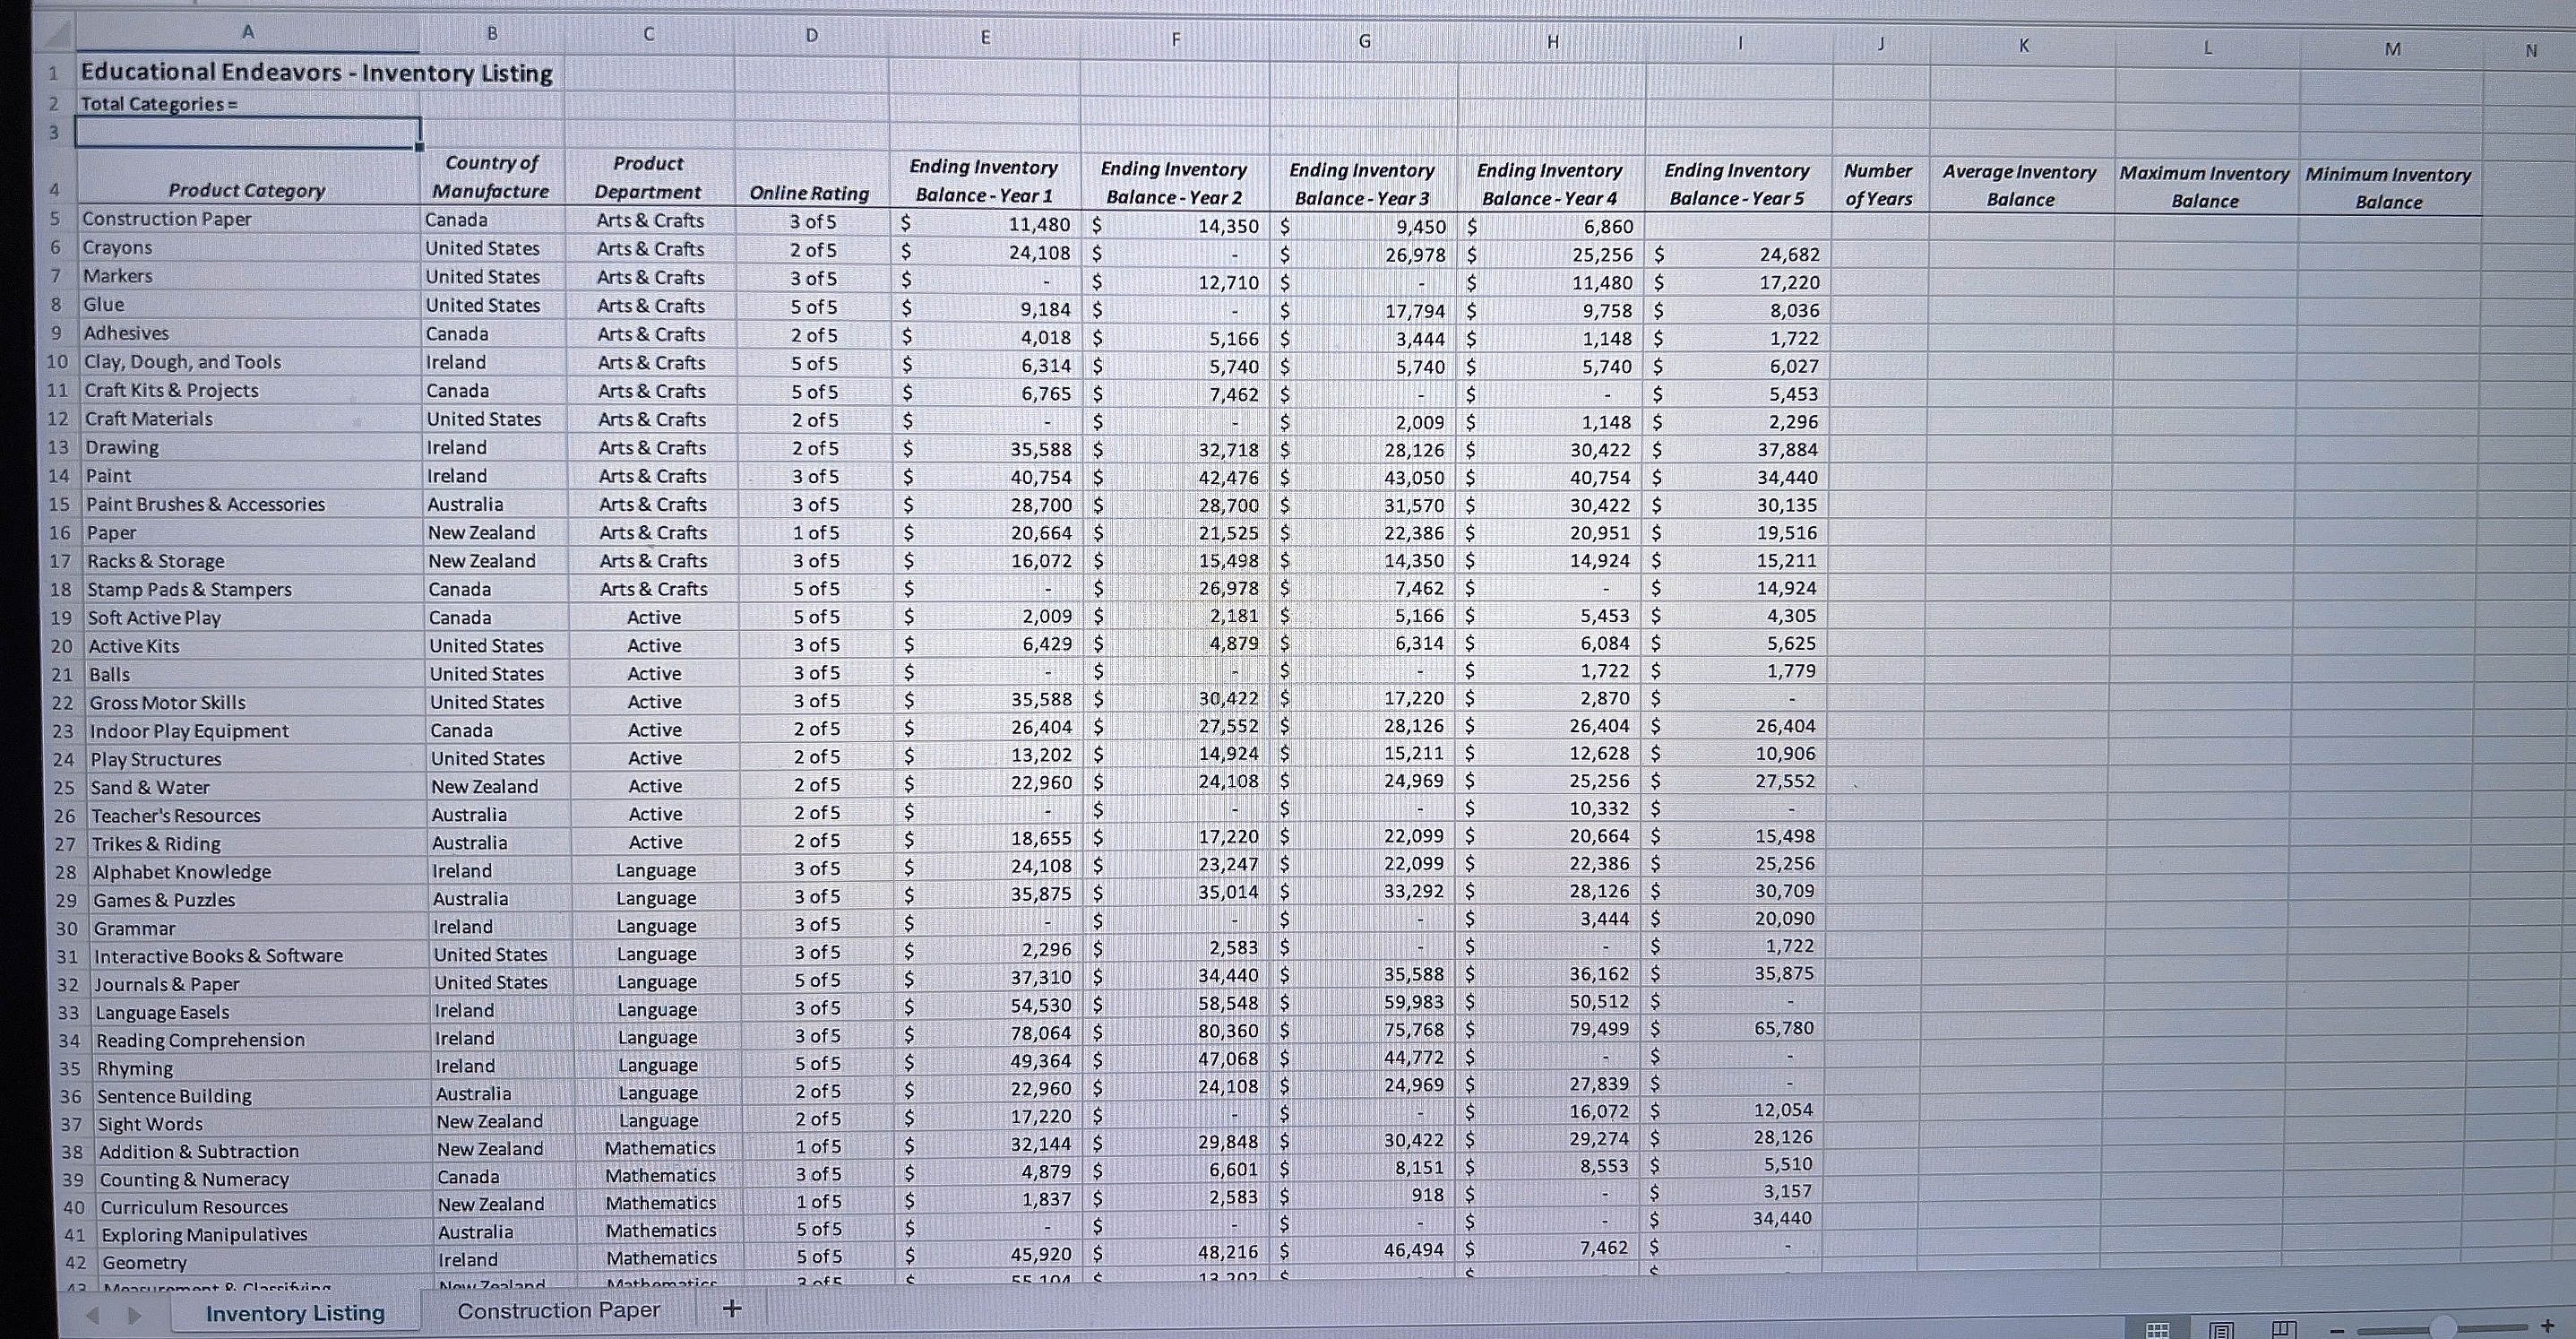The width and height of the screenshot is (2576, 1339).
Task: Switch to the Construction Paper sheet tab
Action: (x=560, y=1310)
